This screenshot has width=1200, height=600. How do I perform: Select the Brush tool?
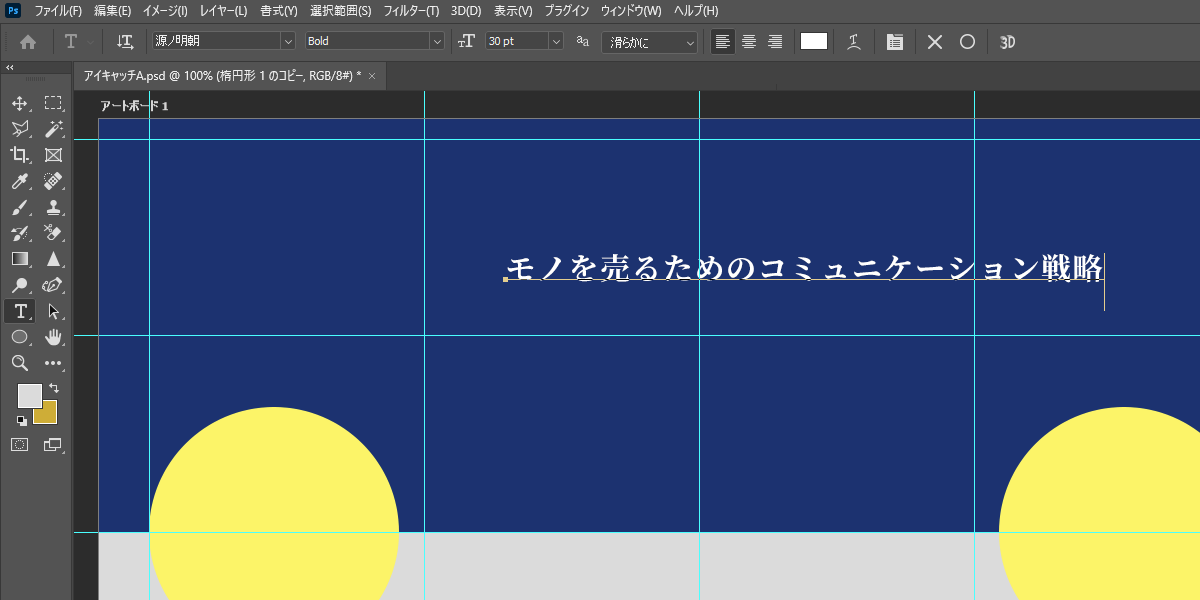click(x=19, y=207)
